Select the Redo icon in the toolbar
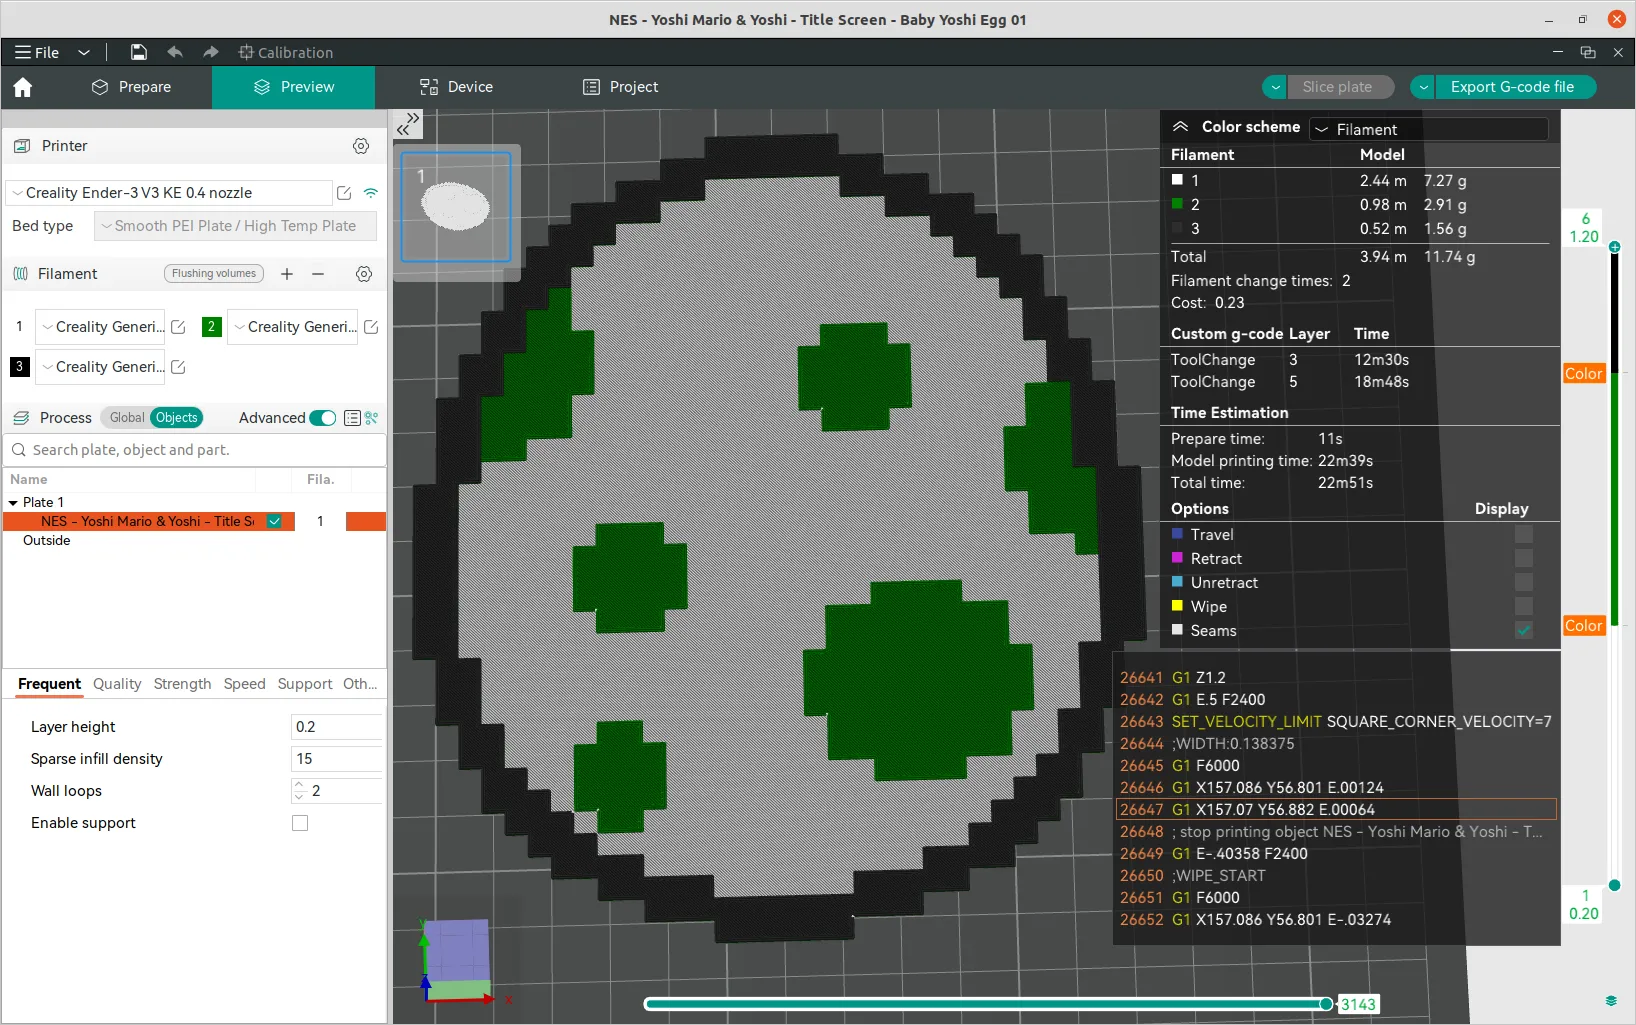1636x1025 pixels. pos(210,52)
